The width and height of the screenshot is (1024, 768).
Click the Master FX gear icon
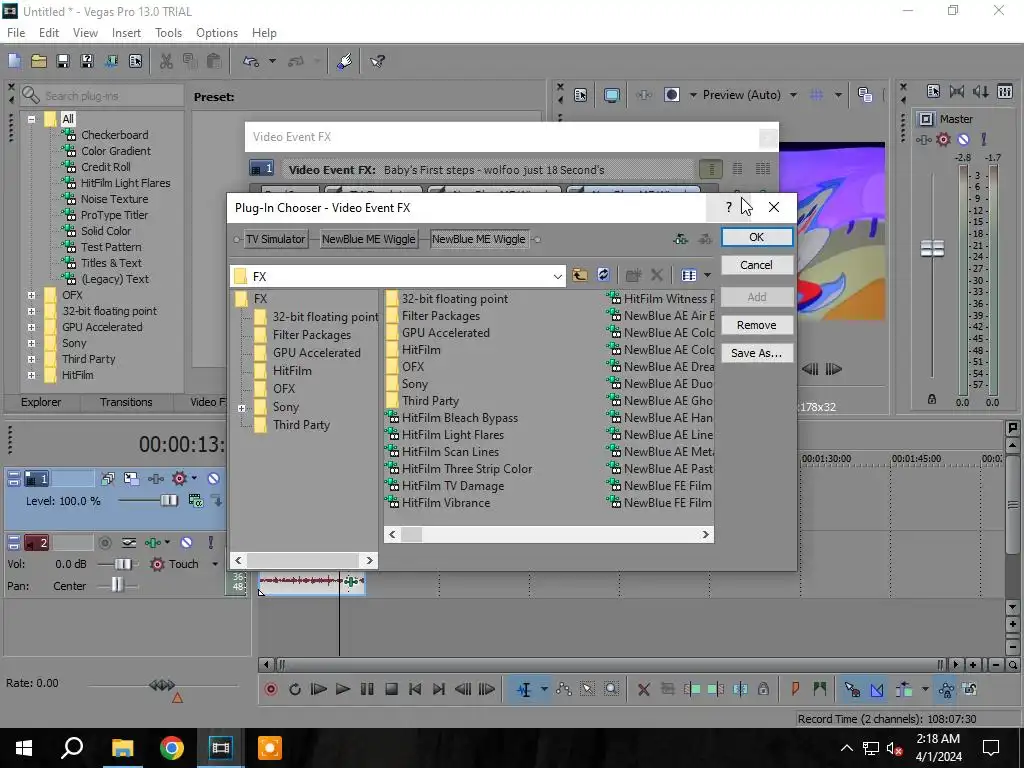(943, 139)
